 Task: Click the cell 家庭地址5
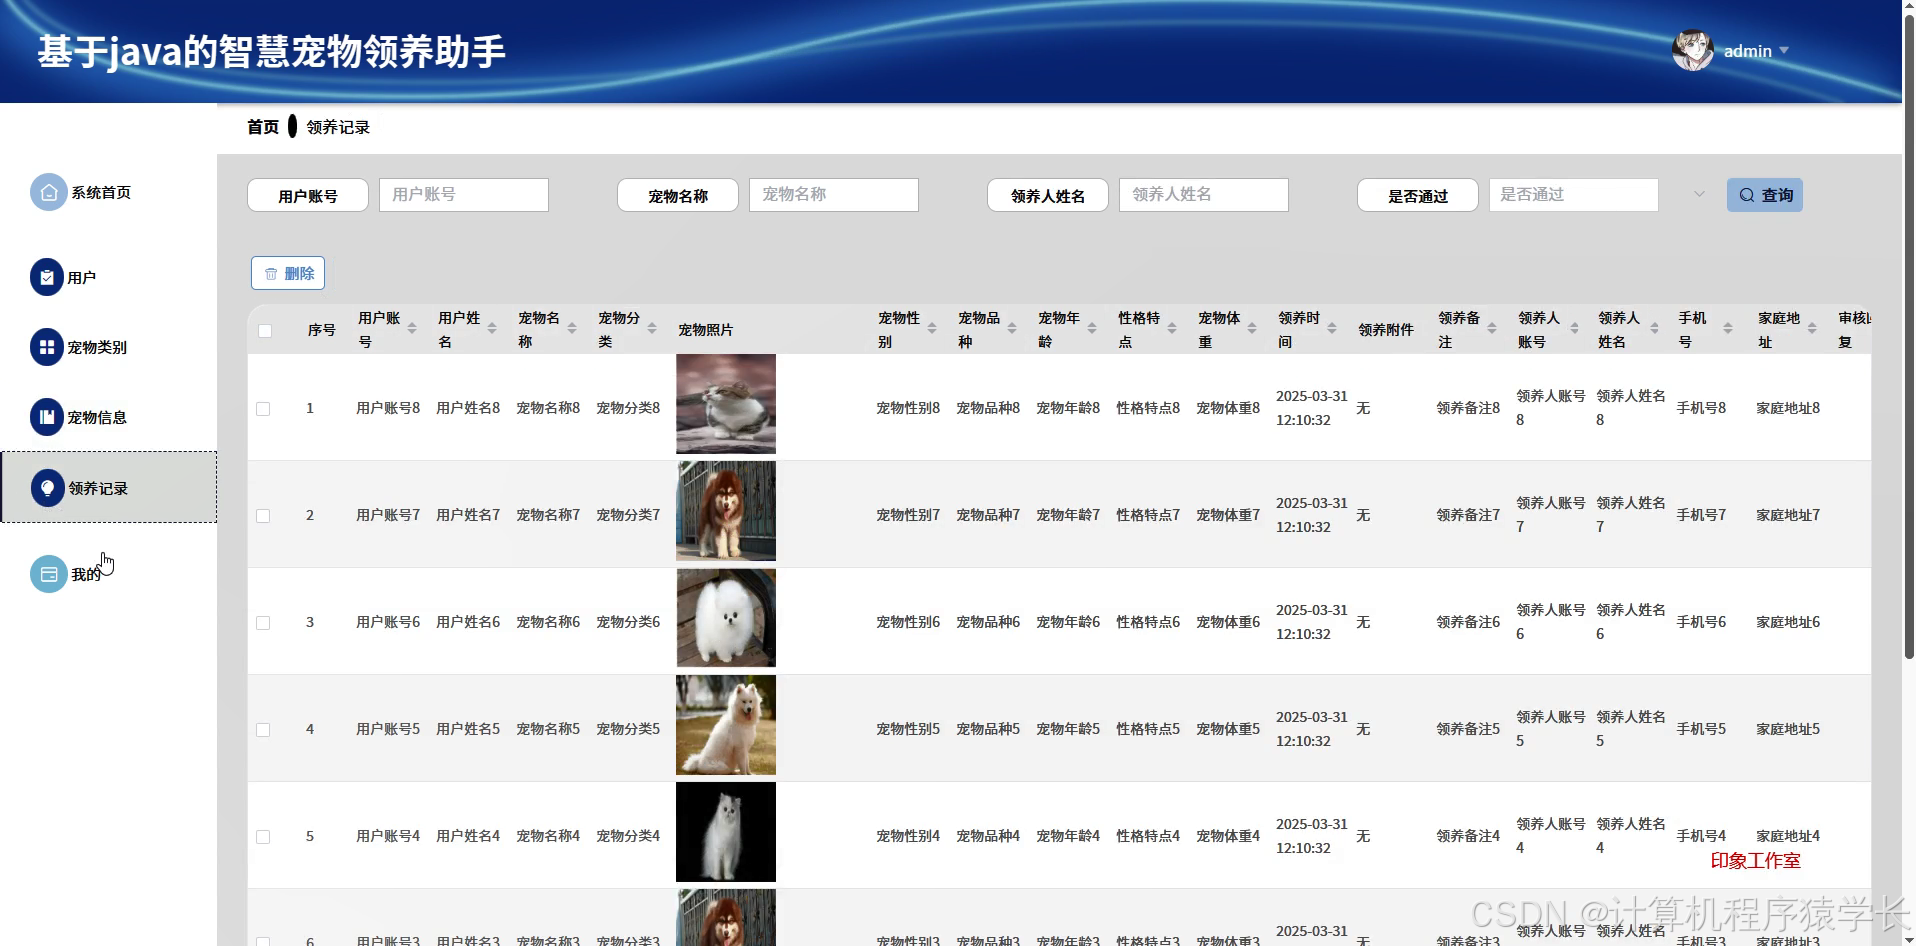tap(1788, 729)
